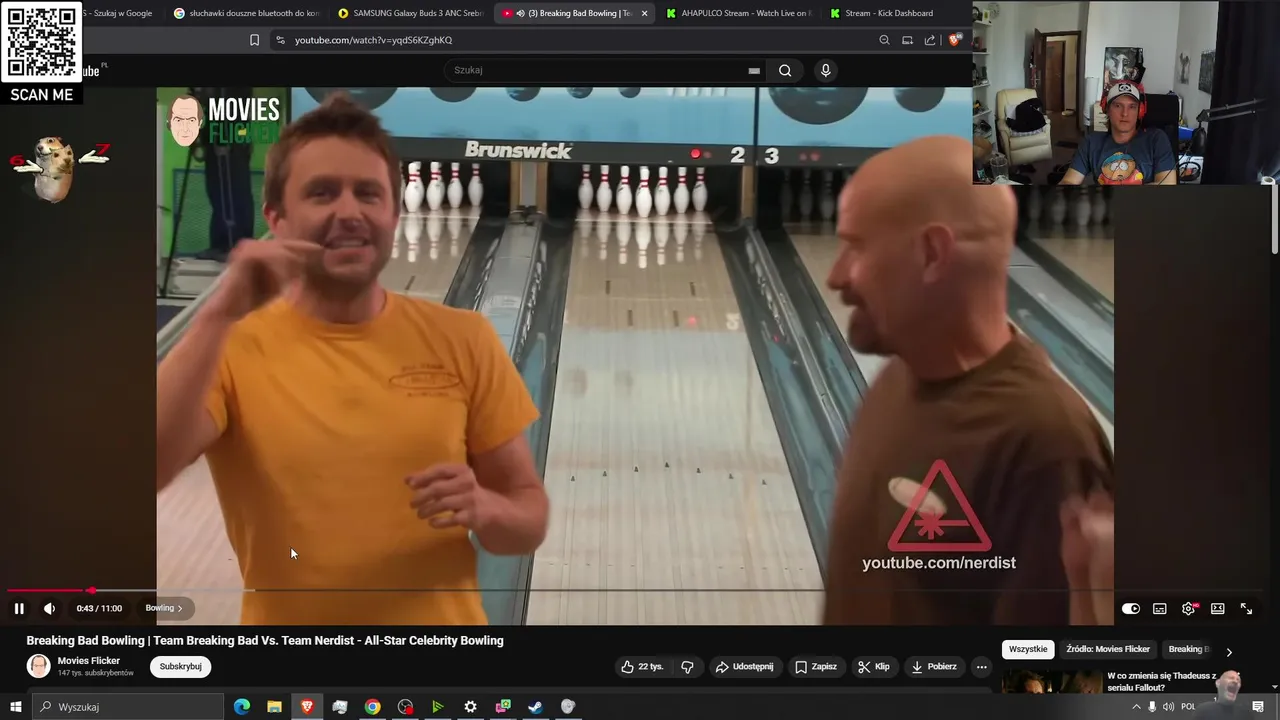Image resolution: width=1280 pixels, height=720 pixels.
Task: Open the Movies Flicker channel link
Action: point(89,661)
